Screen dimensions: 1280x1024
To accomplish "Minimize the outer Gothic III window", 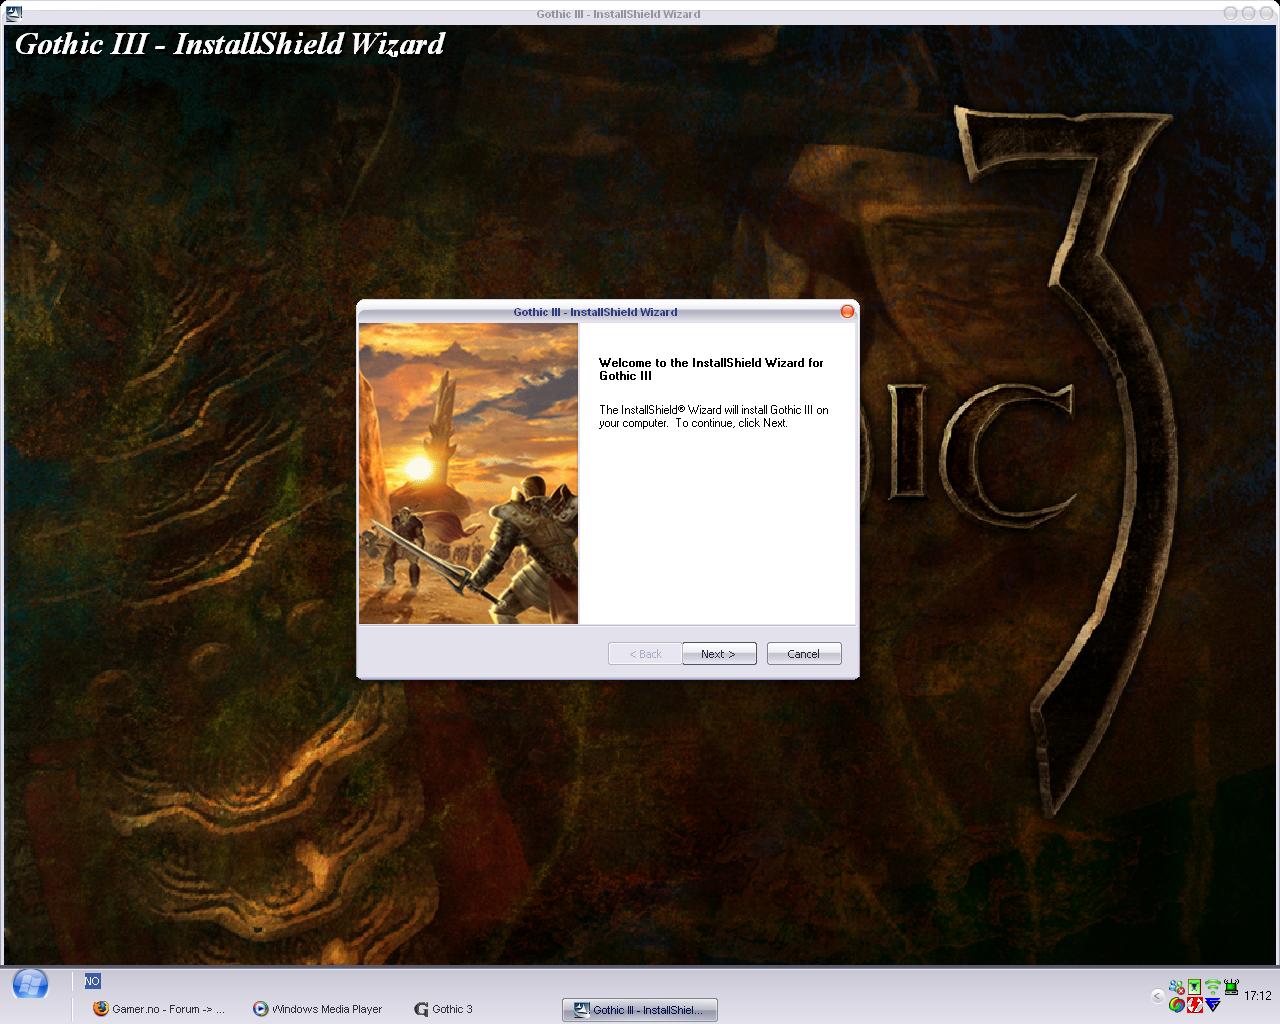I will [1230, 13].
